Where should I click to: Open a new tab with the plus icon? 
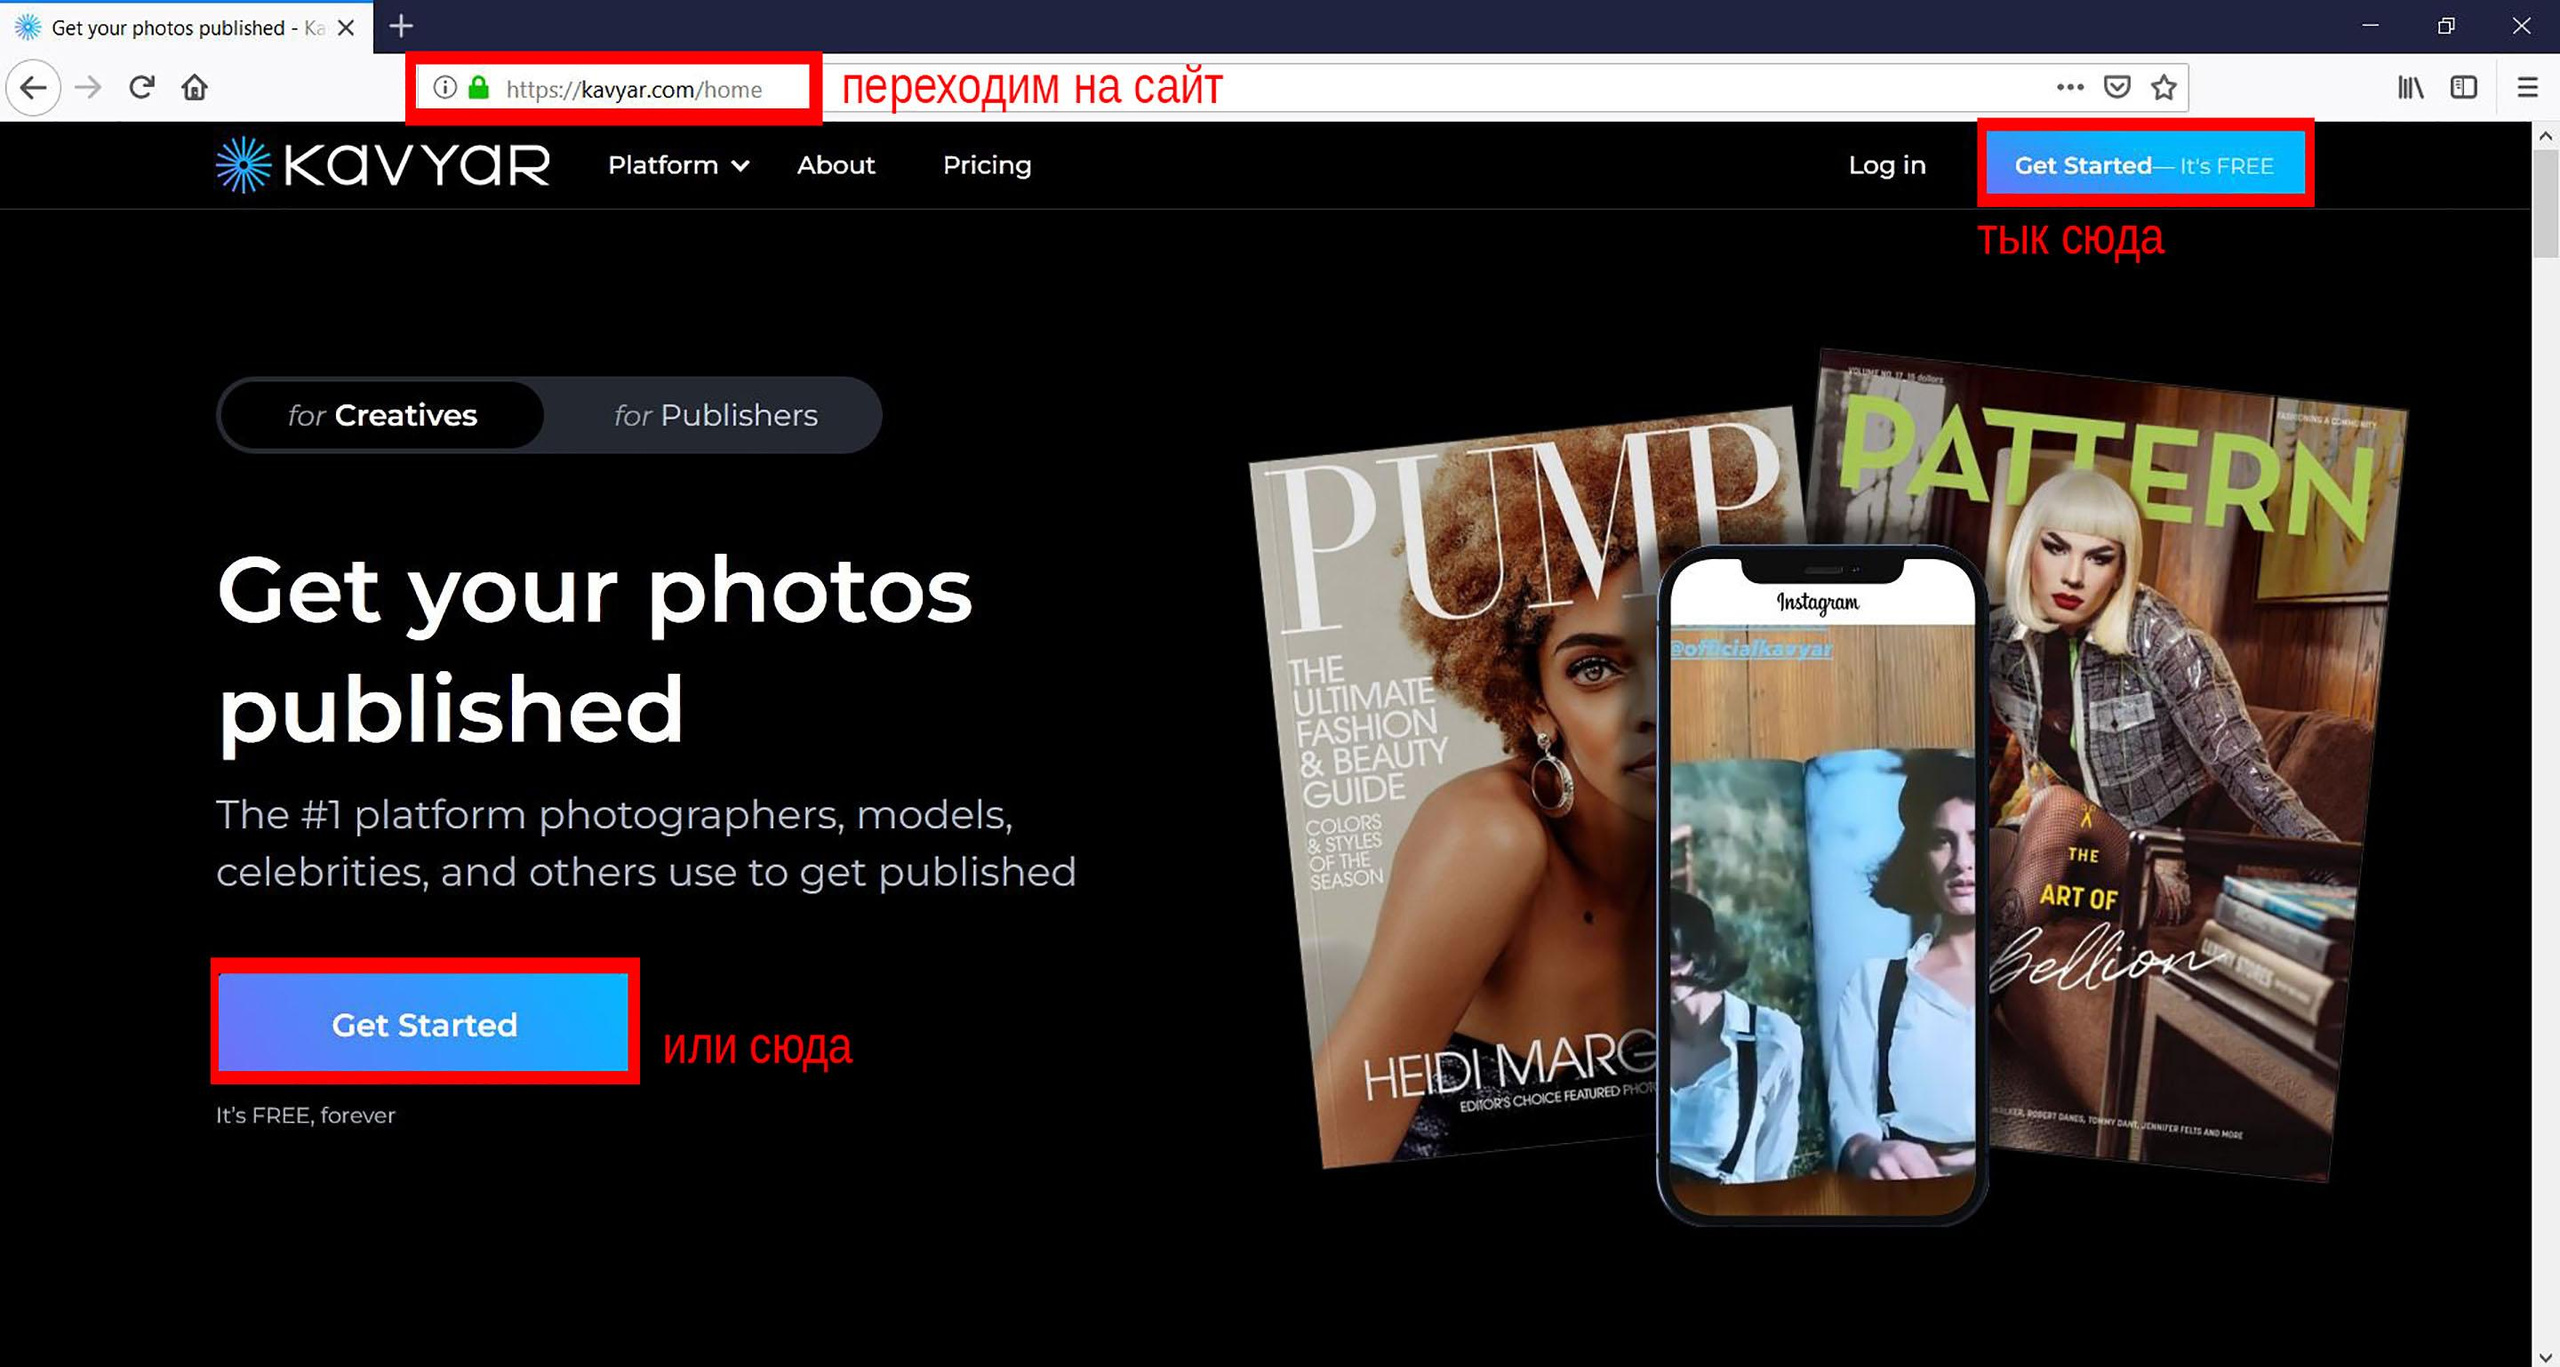pos(401,26)
